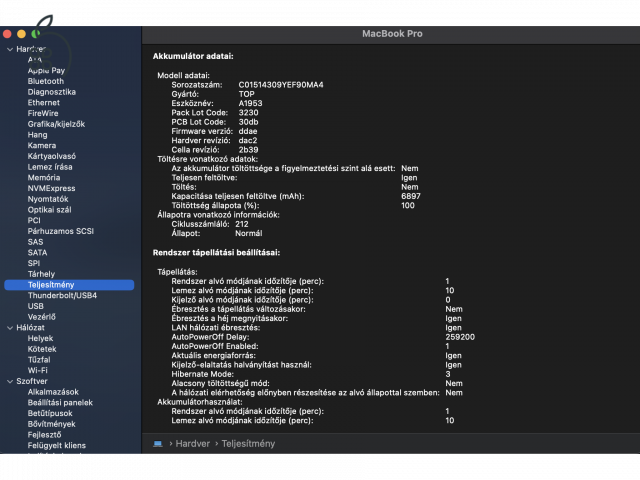The width and height of the screenshot is (640, 480).
Task: Click the Akkumulátor adatai heading
Action: click(x=193, y=56)
